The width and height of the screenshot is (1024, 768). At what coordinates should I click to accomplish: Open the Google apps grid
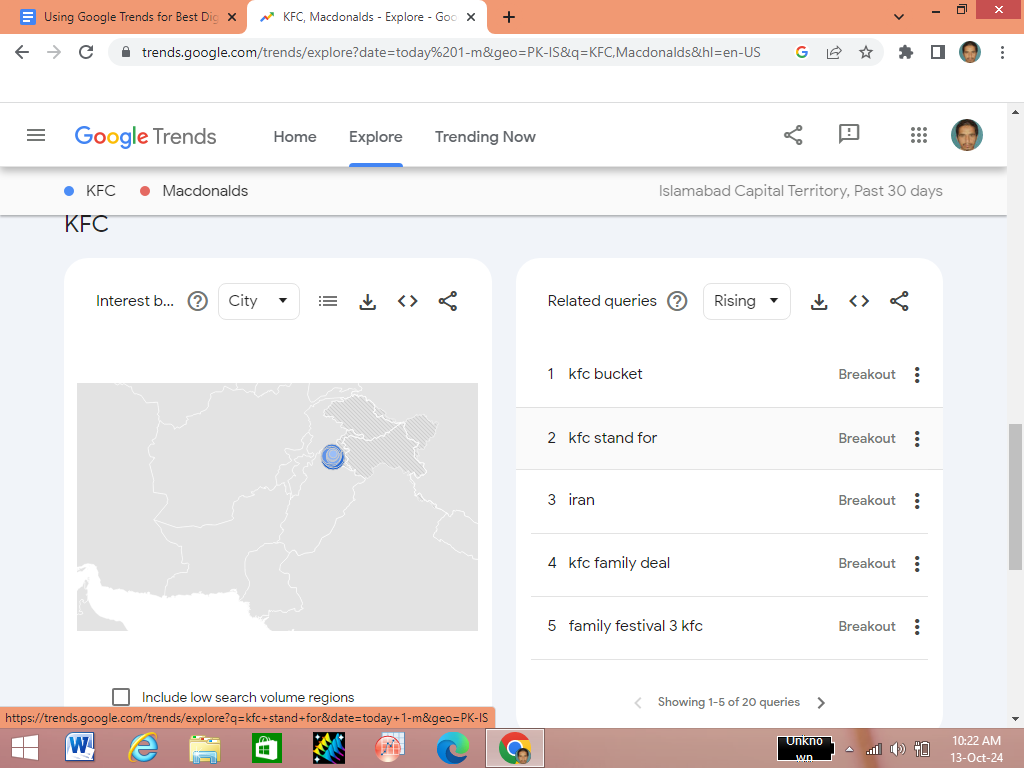[919, 135]
